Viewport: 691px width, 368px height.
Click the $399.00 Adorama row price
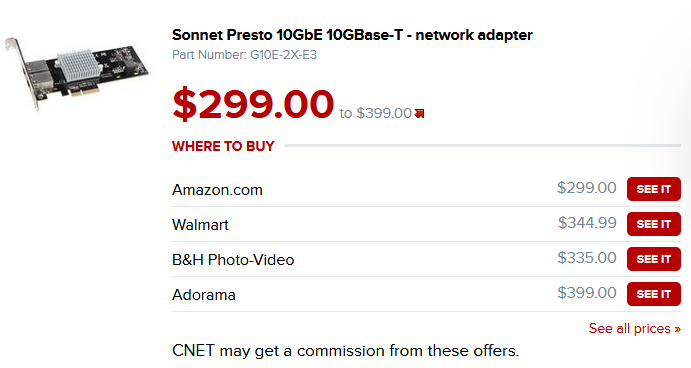(587, 293)
